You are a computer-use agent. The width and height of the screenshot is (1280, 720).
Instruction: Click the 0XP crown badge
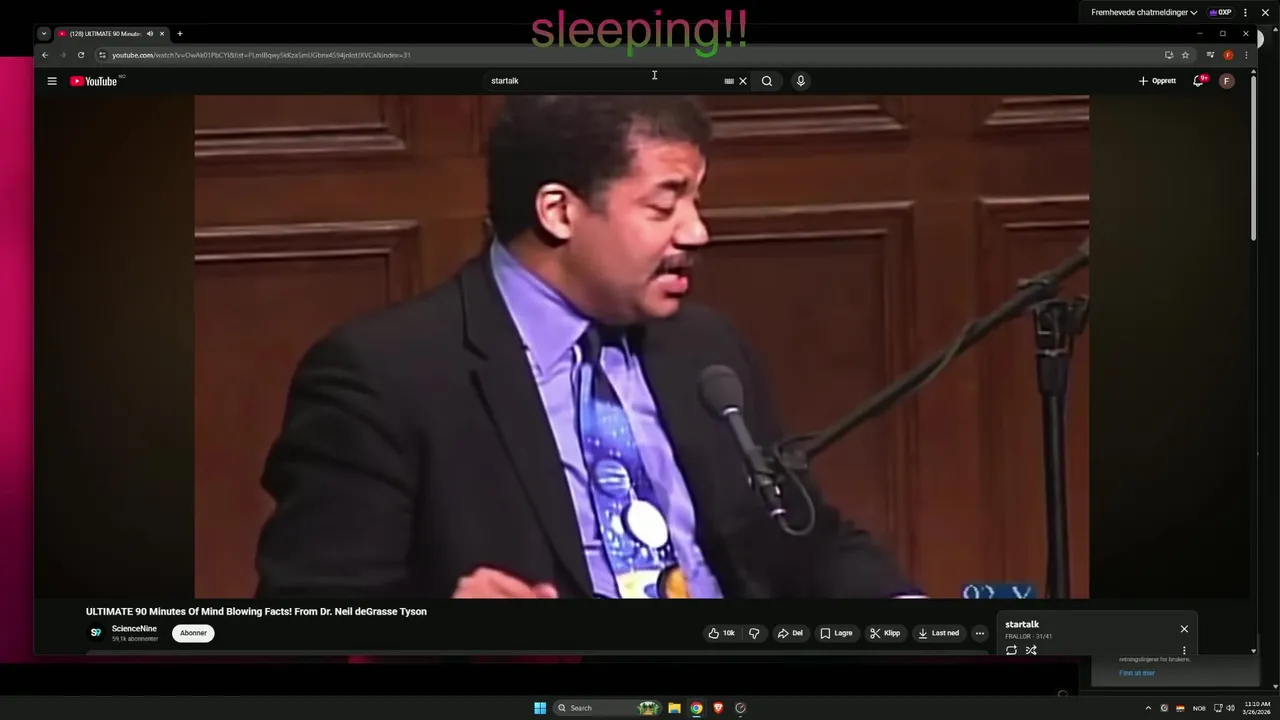[1220, 13]
